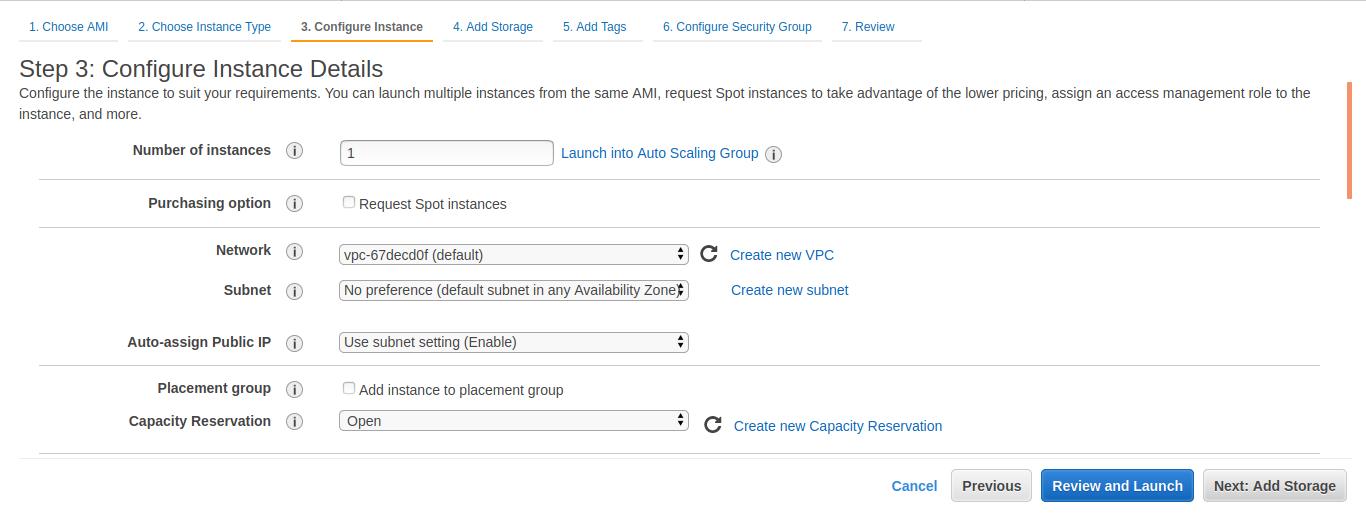Open the Capacity Reservation dropdown
1366x521 pixels.
514,421
